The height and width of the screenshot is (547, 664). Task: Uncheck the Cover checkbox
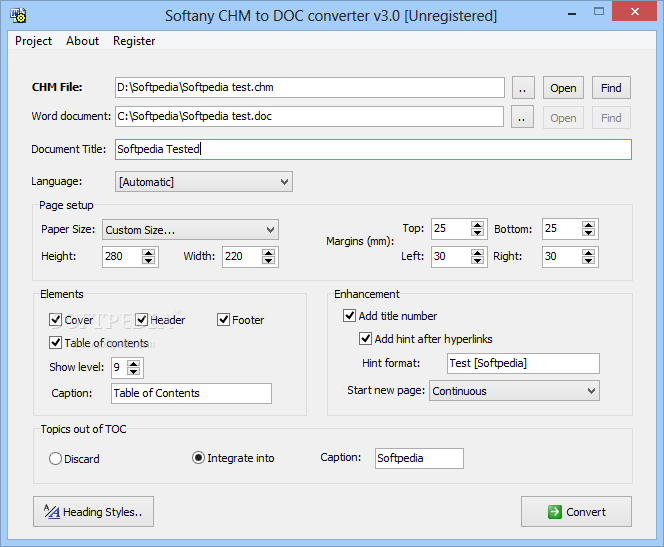(55, 319)
